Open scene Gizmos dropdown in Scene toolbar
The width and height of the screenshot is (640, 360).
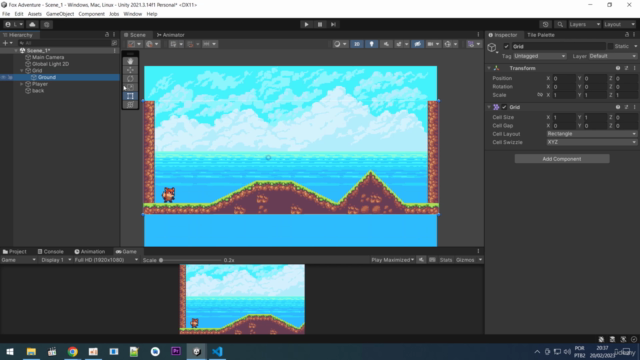(474, 44)
